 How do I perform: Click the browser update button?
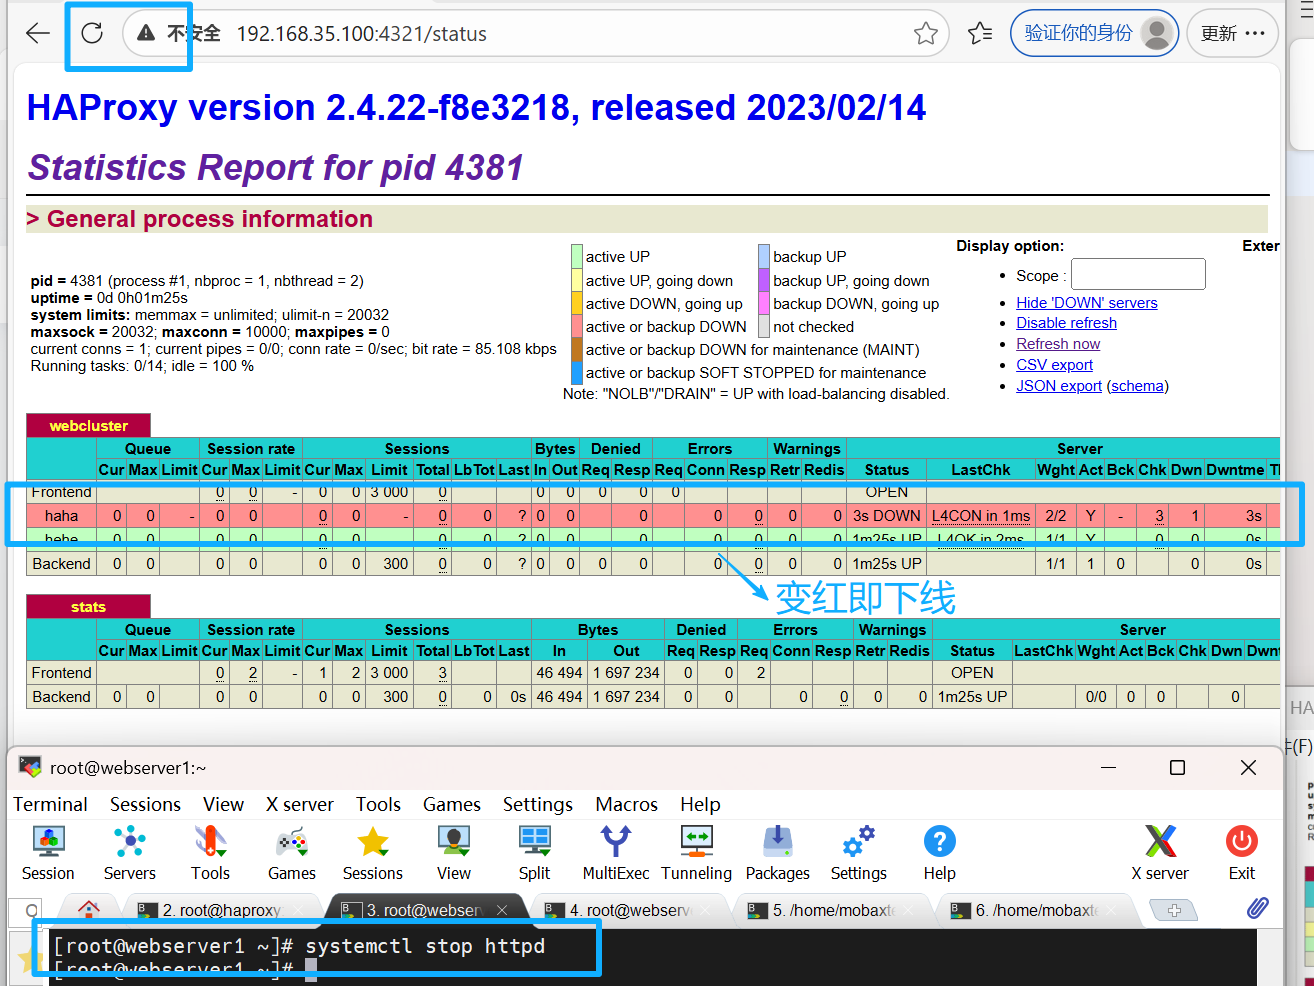tap(1232, 33)
